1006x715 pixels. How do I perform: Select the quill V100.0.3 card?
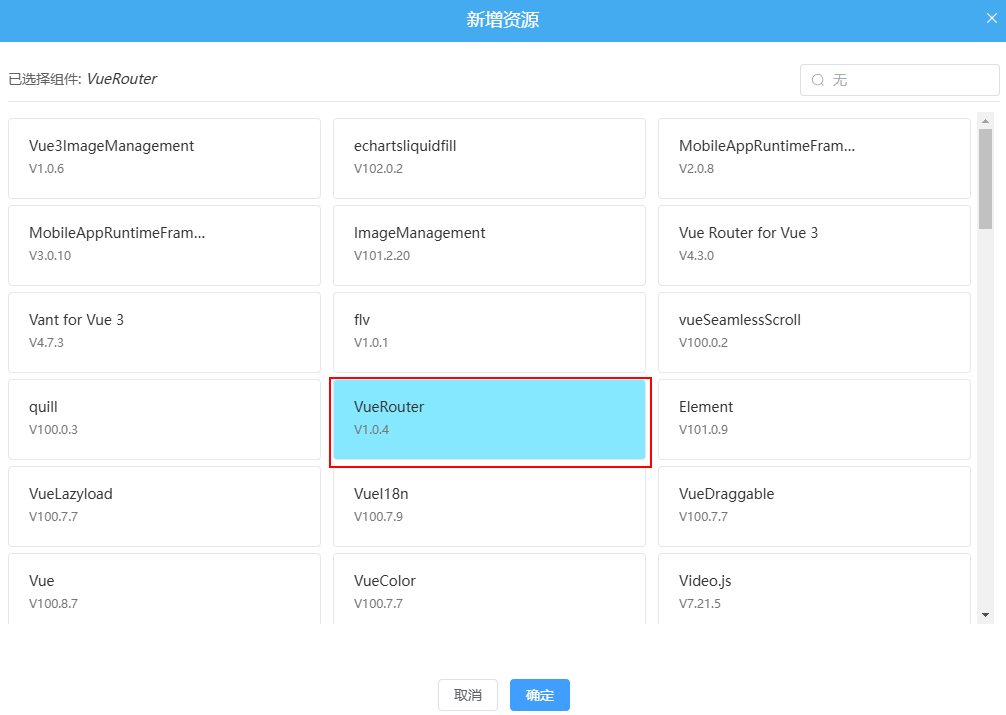(x=164, y=420)
